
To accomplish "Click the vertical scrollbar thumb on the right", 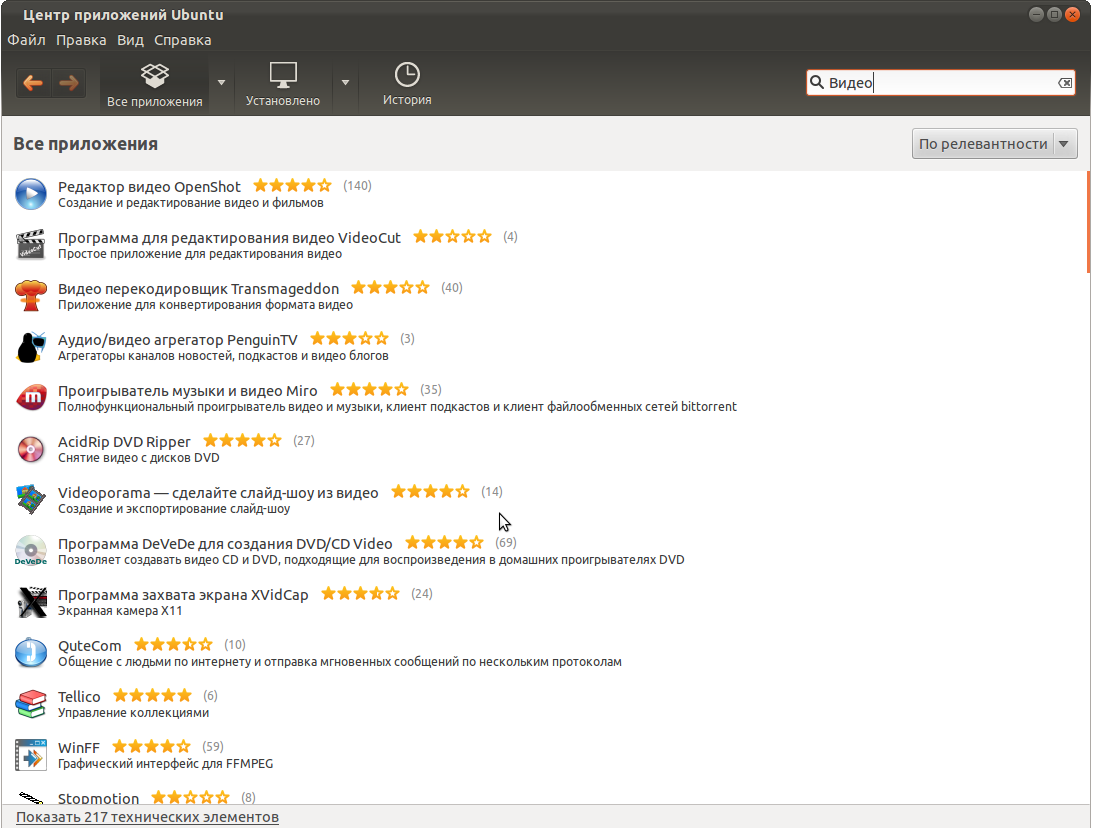I will [1088, 222].
